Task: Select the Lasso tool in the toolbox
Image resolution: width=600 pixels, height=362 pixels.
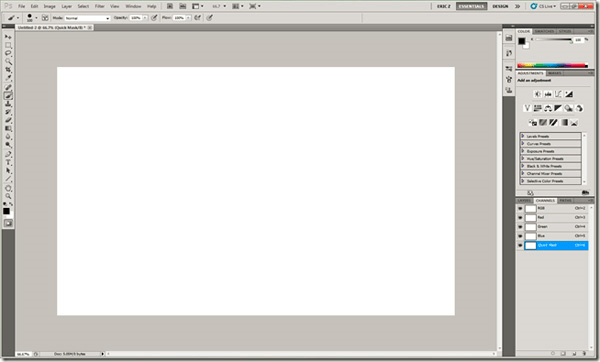Action: [8, 53]
